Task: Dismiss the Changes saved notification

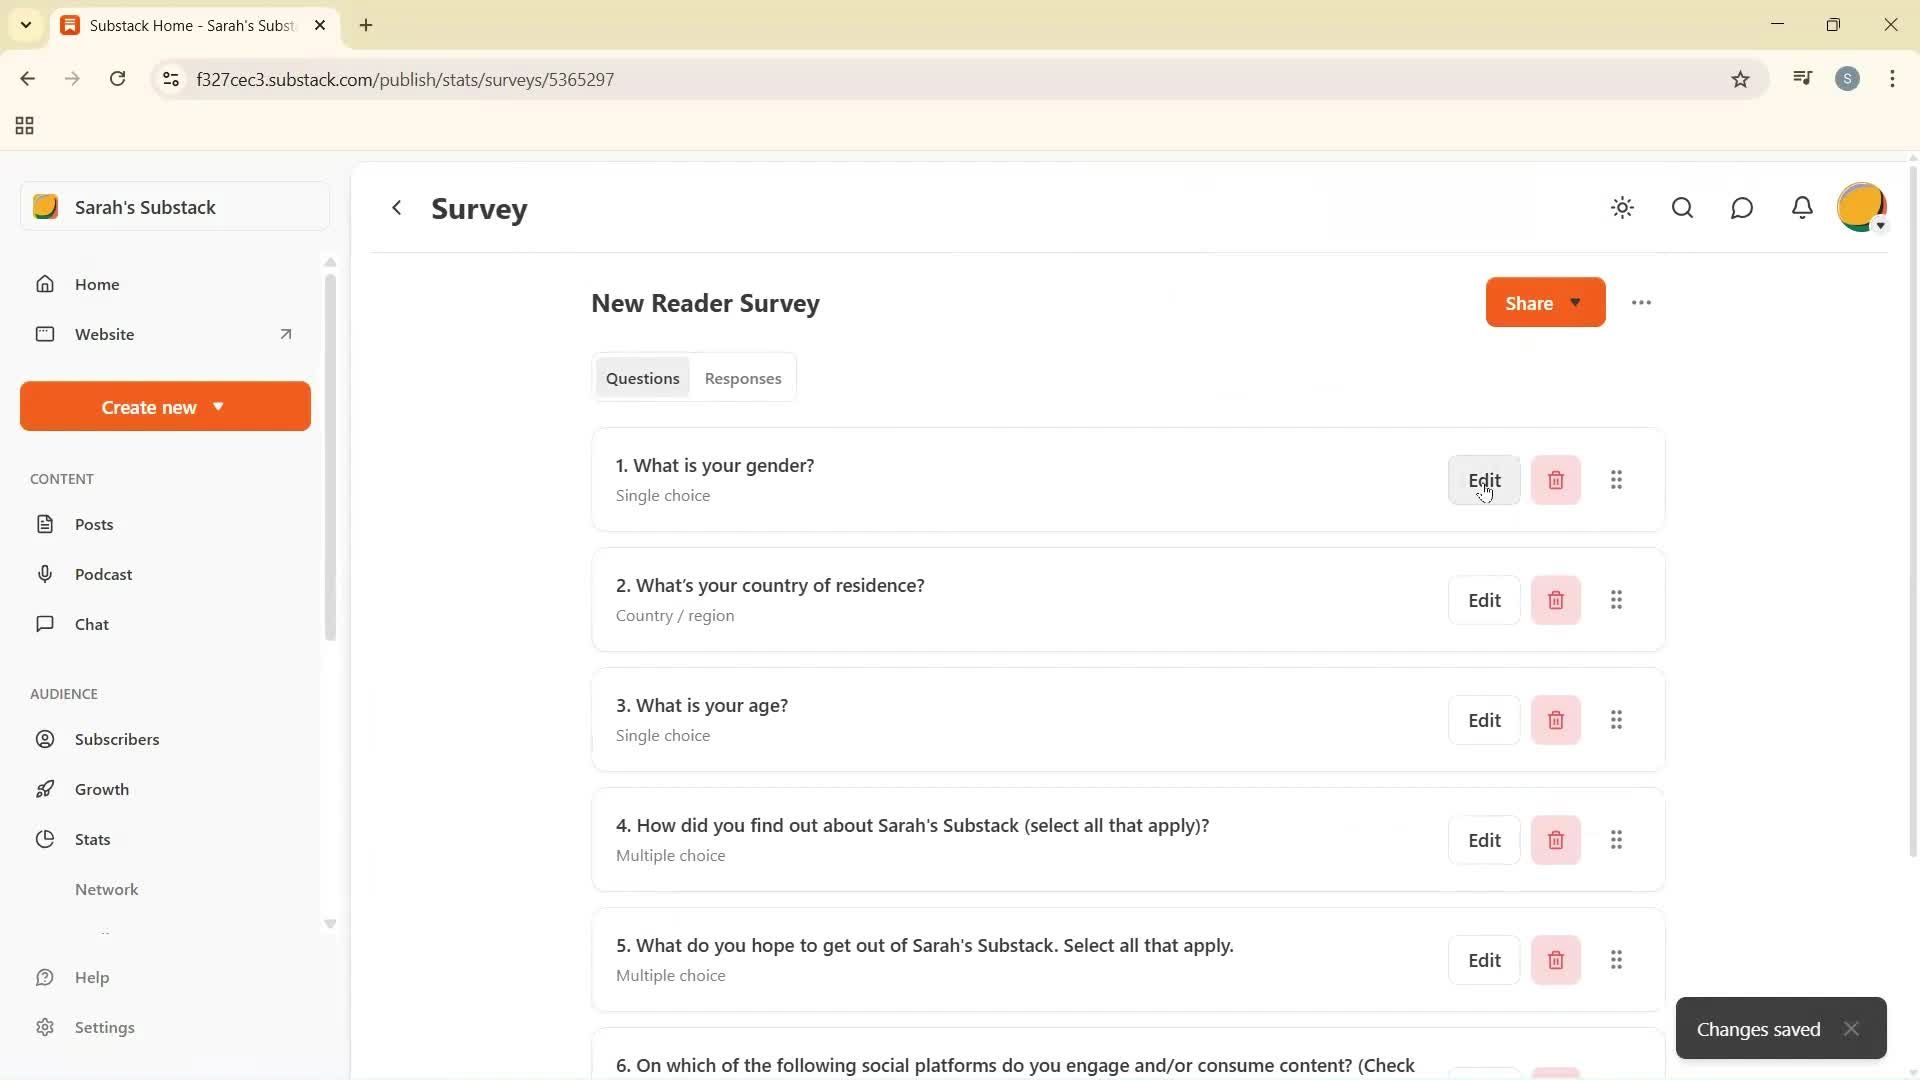Action: (x=1851, y=1028)
